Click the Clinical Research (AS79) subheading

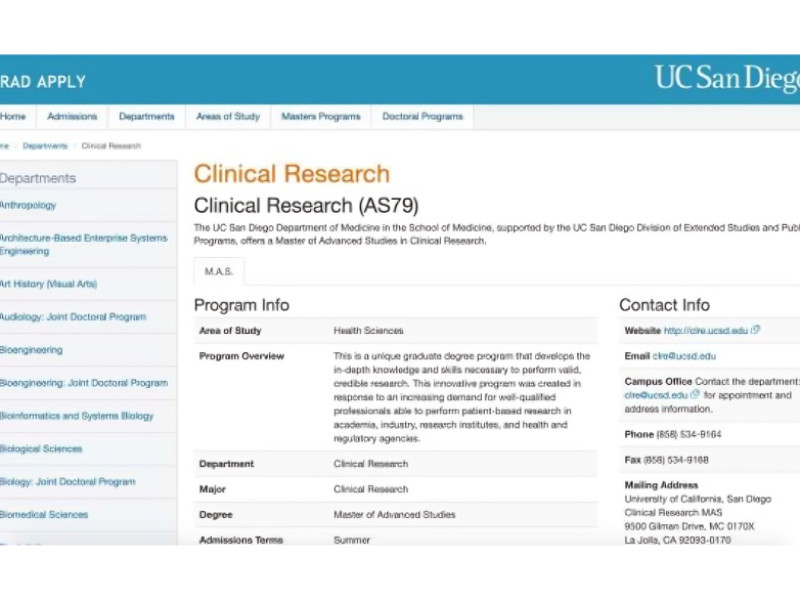(x=306, y=206)
